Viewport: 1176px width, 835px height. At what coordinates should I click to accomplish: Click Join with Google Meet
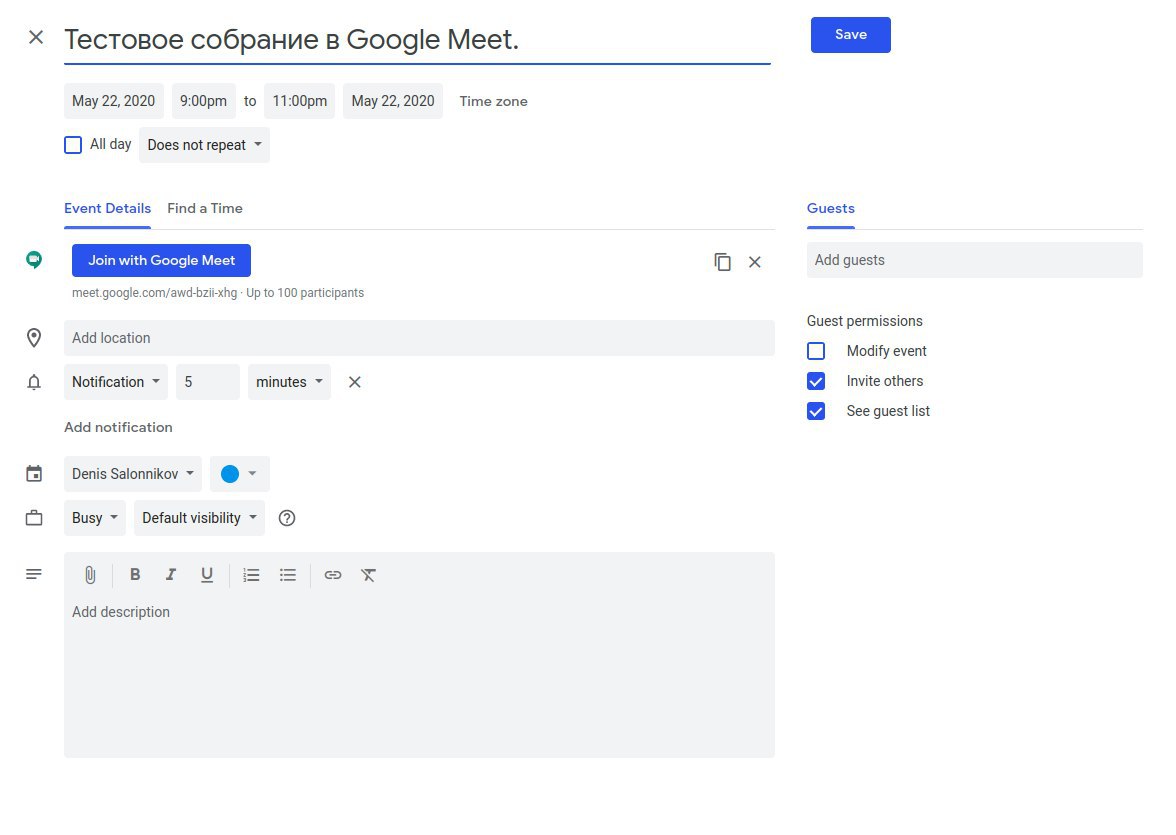point(161,260)
